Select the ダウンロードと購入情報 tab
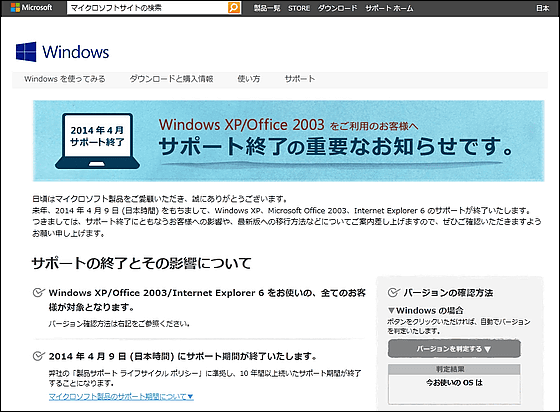The width and height of the screenshot is (560, 412). (x=171, y=79)
